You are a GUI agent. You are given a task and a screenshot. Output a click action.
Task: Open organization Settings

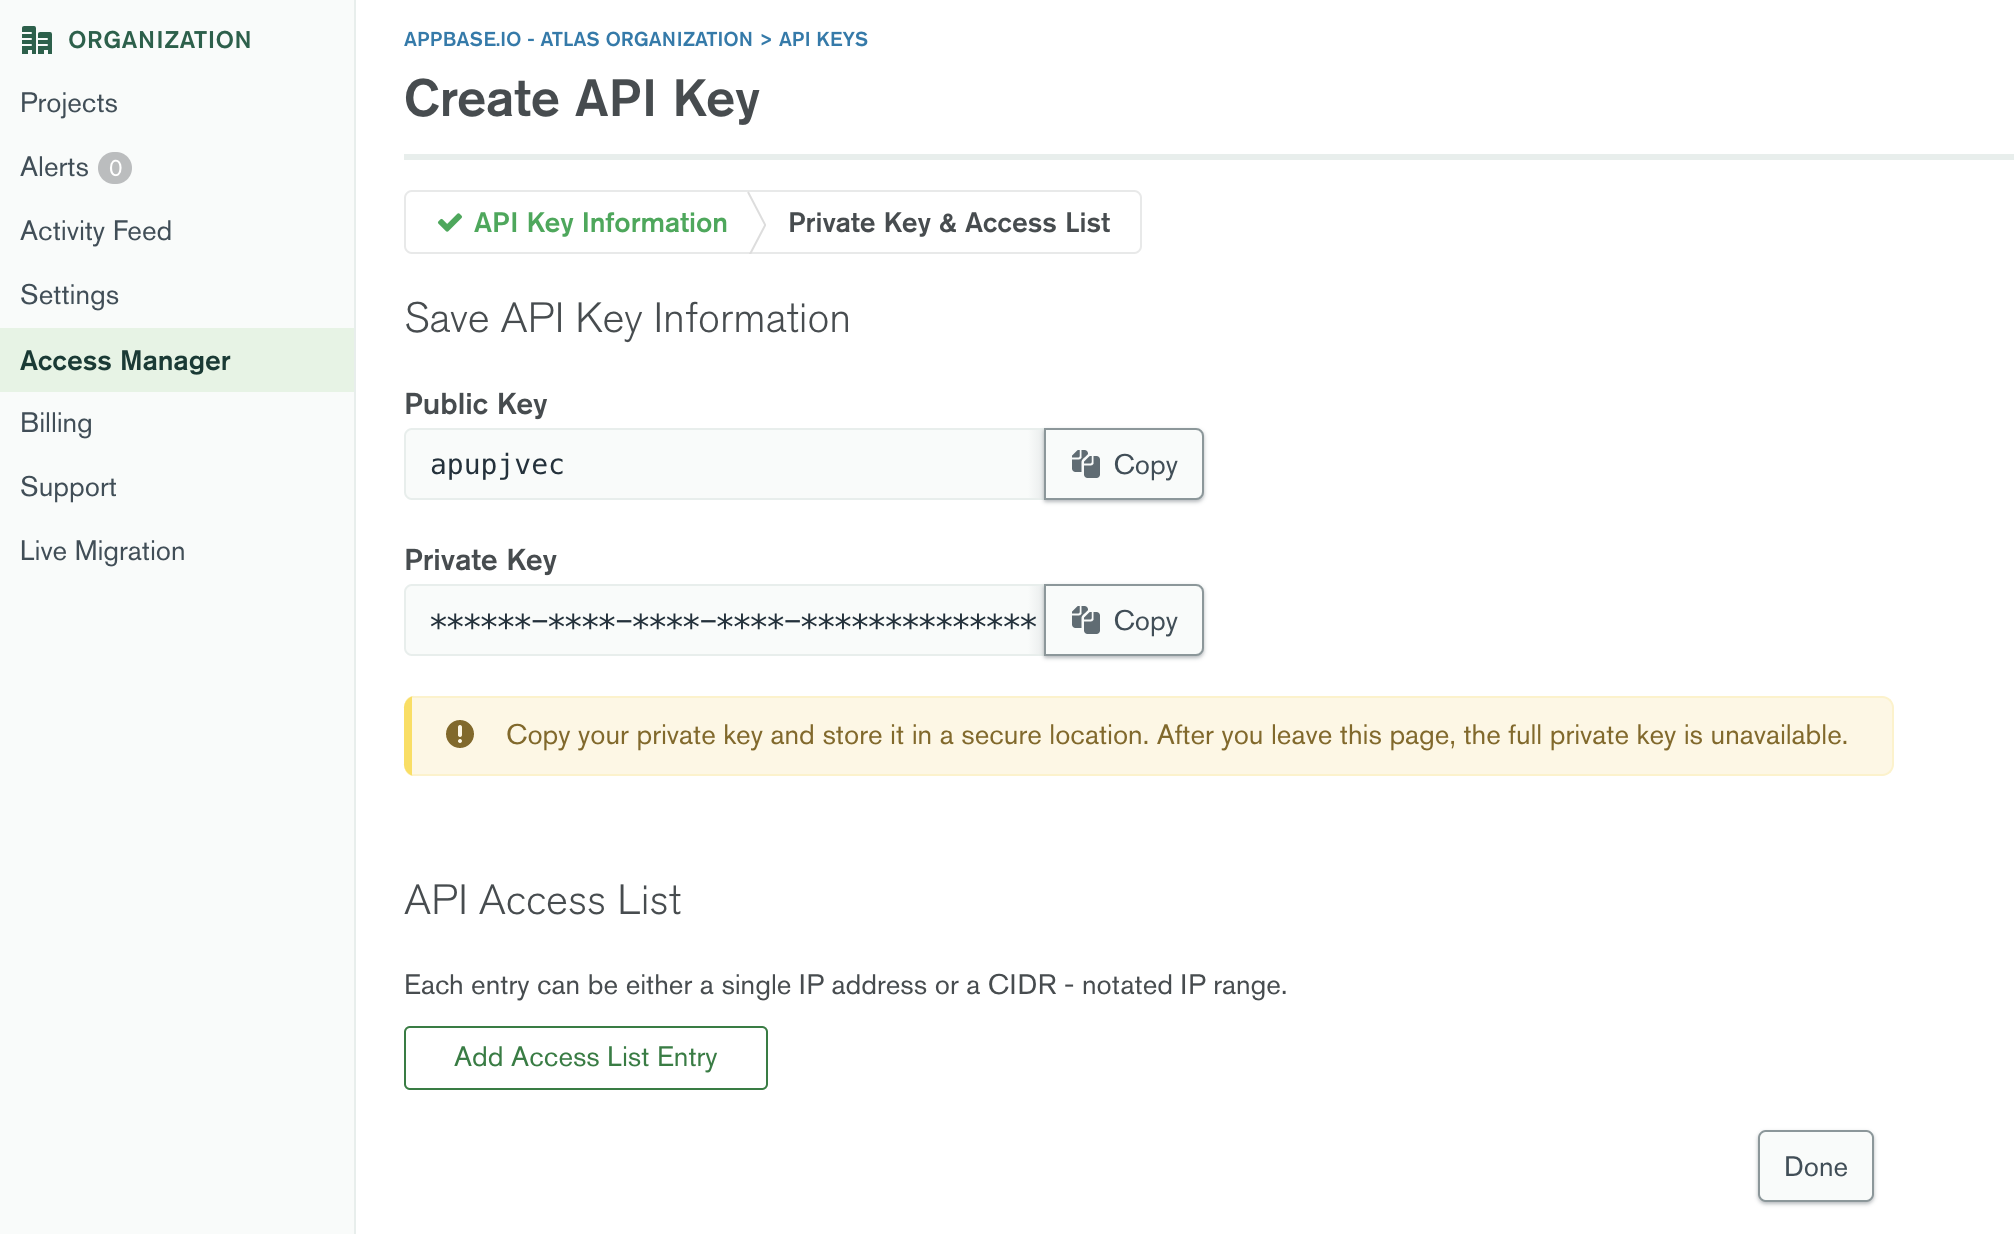69,295
